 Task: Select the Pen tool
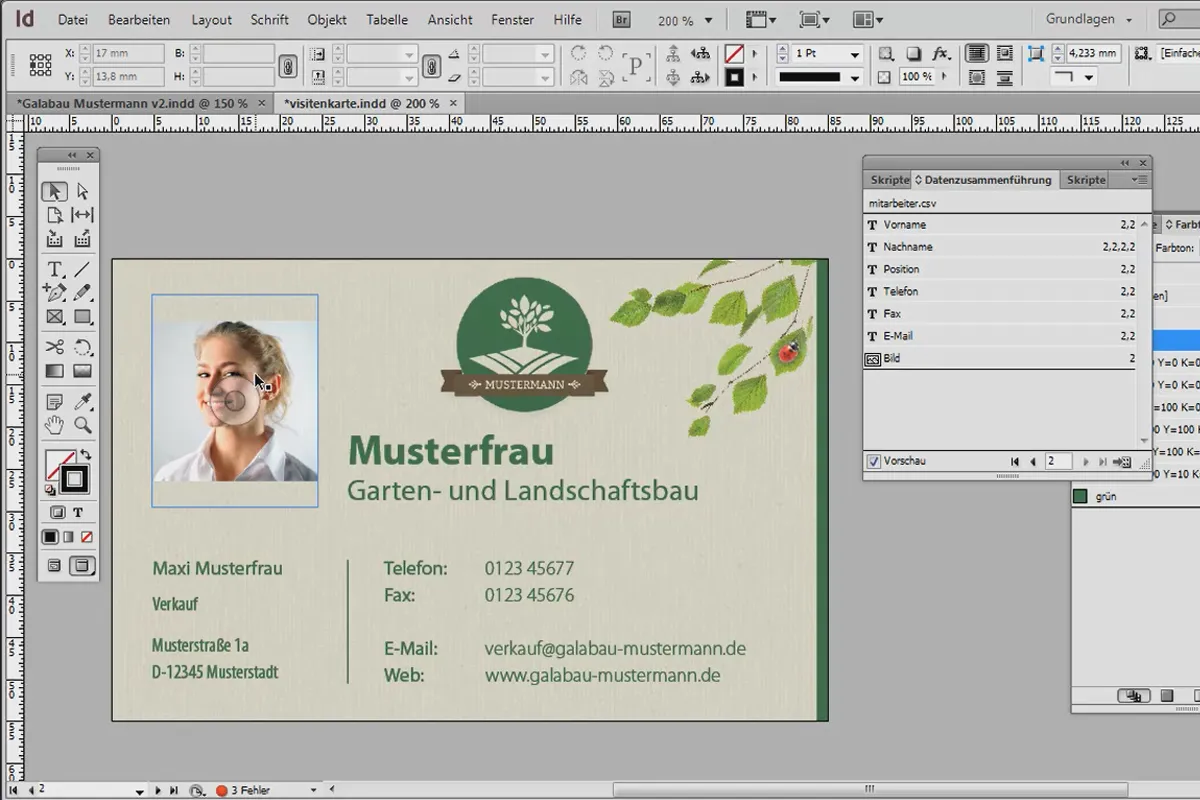pos(55,293)
